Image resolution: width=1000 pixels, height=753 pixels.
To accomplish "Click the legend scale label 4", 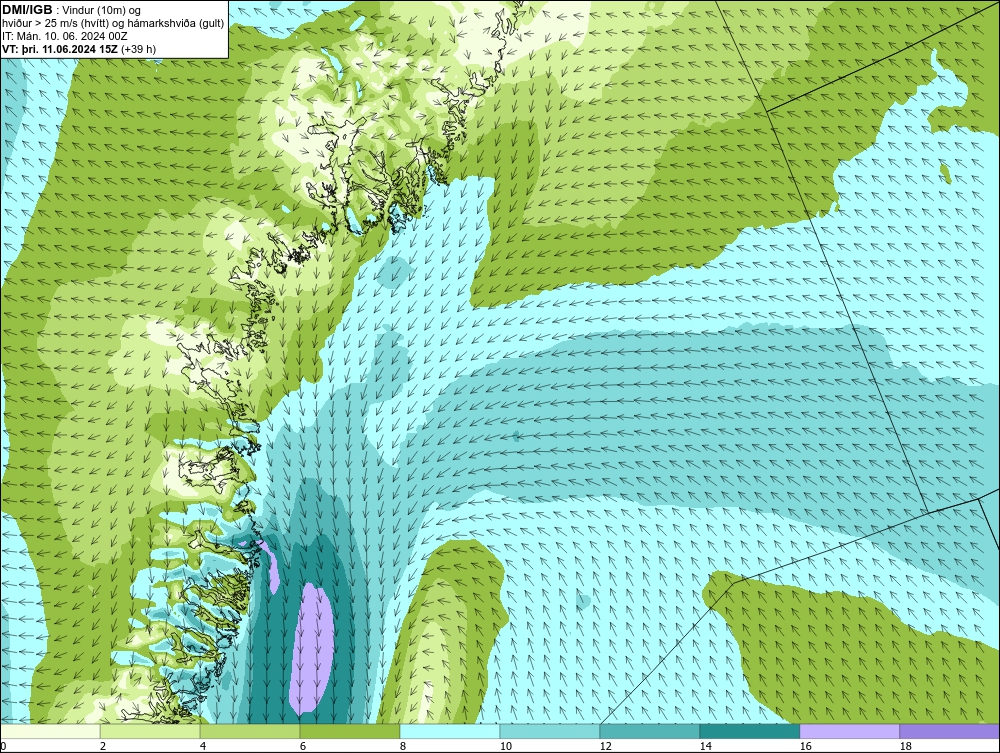I will click(203, 746).
